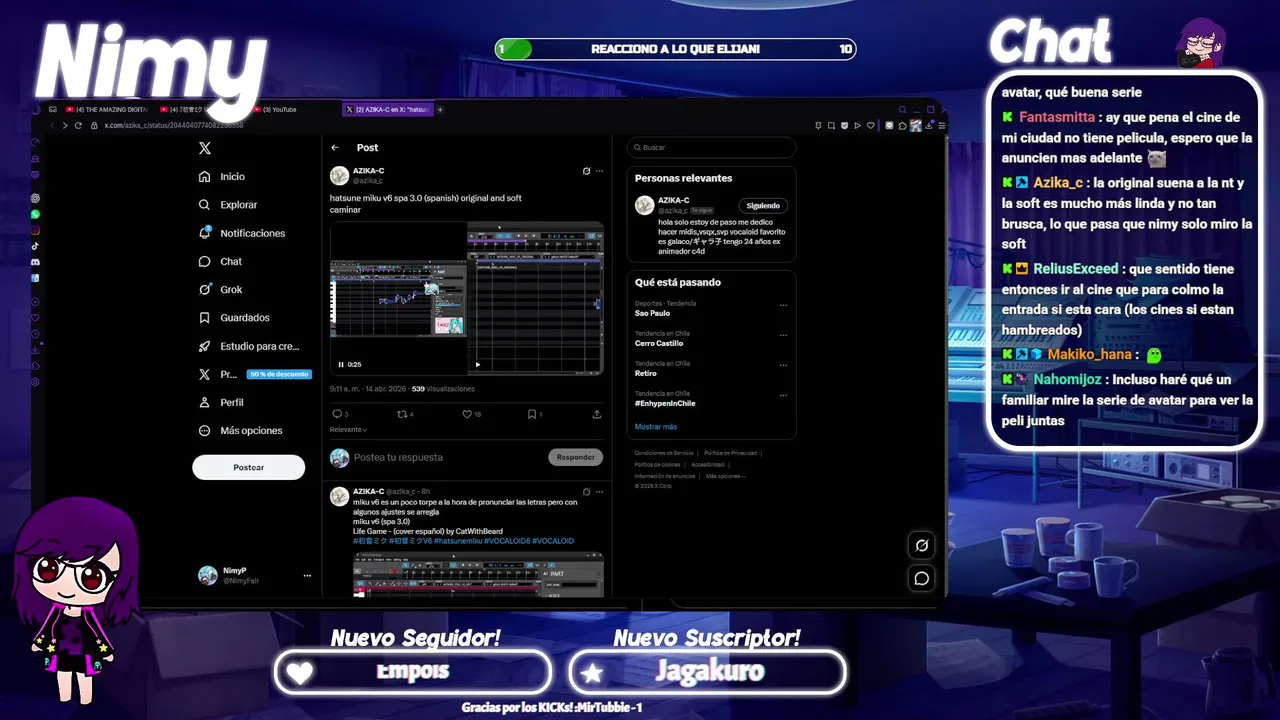Screen dimensions: 1280x720
Task: Open Grok from the X sidebar
Action: 221,289
